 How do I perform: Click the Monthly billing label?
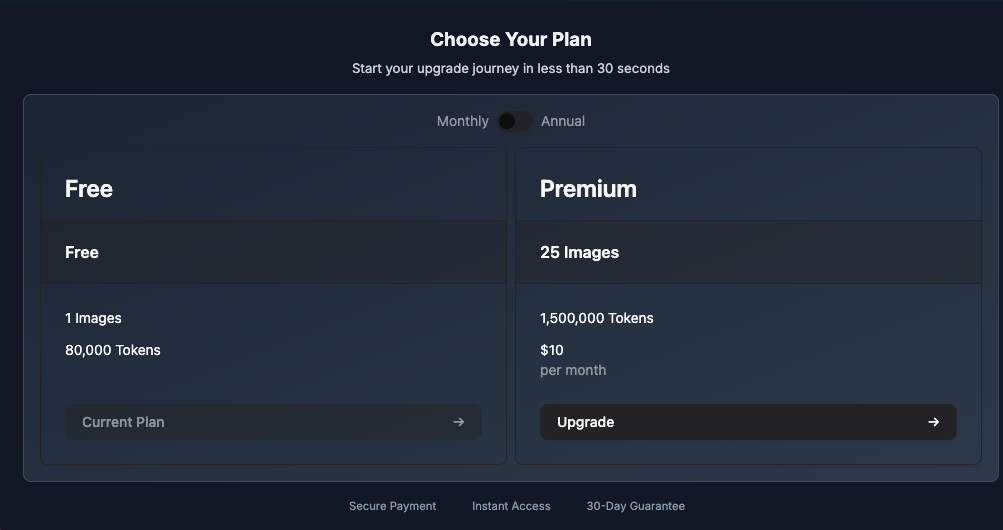point(462,121)
